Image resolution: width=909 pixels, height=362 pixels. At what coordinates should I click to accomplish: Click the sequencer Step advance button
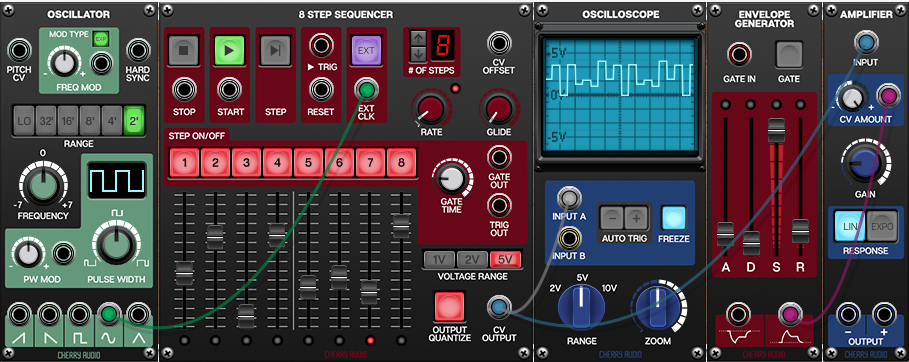tap(275, 50)
